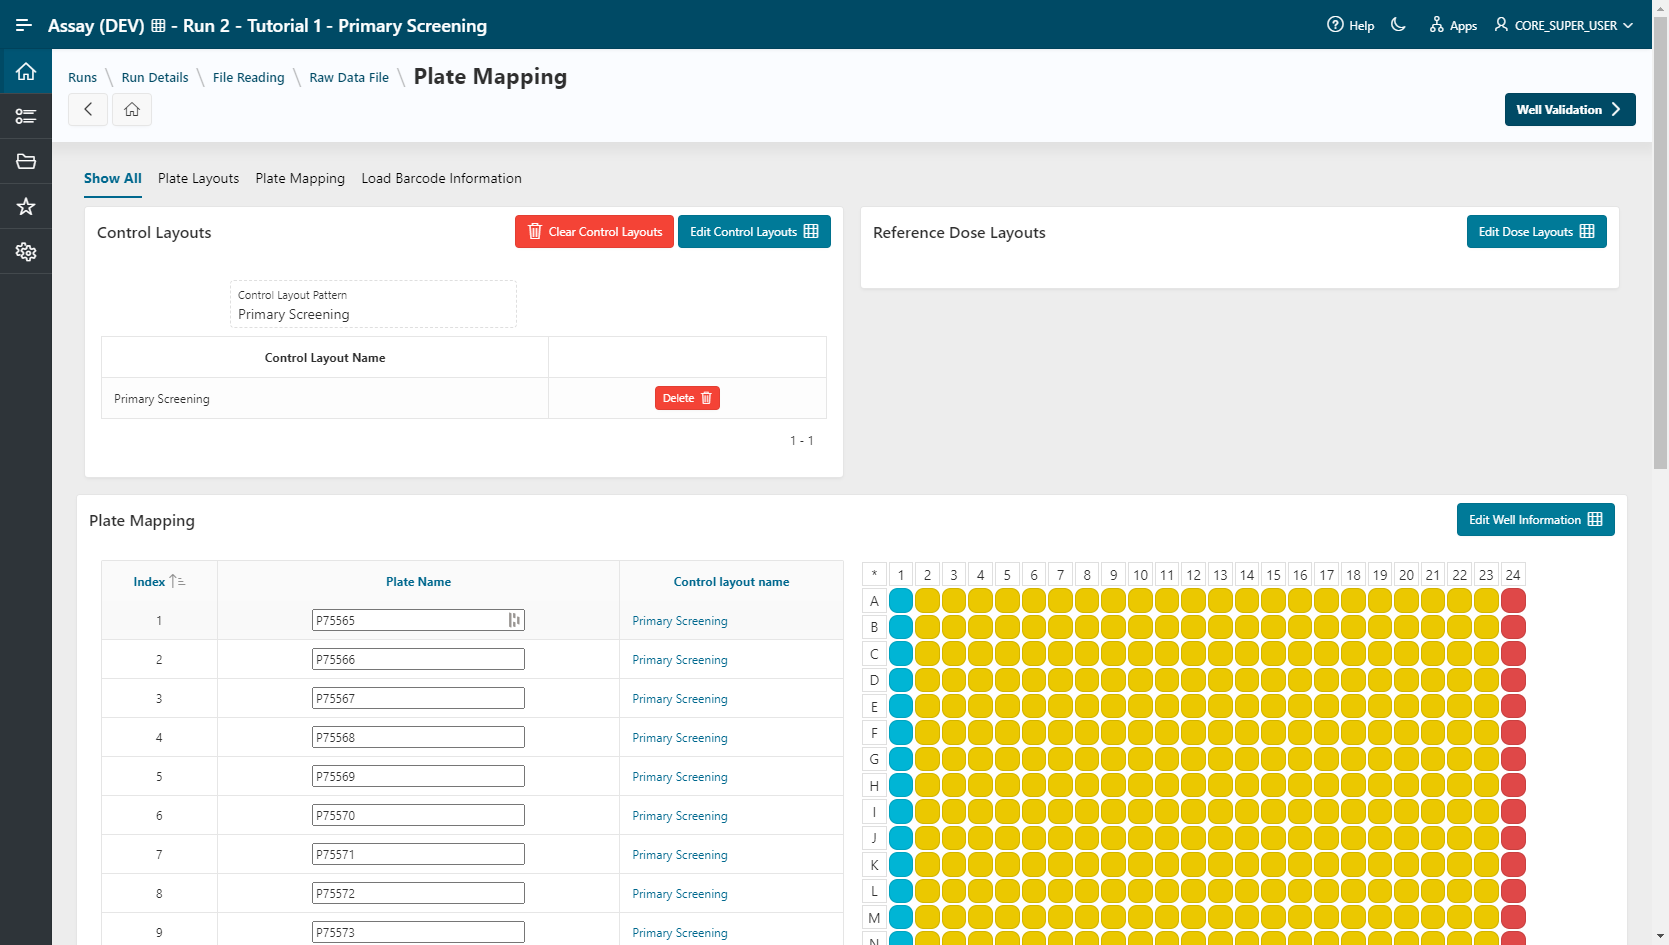Open favorites star in the sidebar
This screenshot has height=945, width=1669.
pos(26,207)
